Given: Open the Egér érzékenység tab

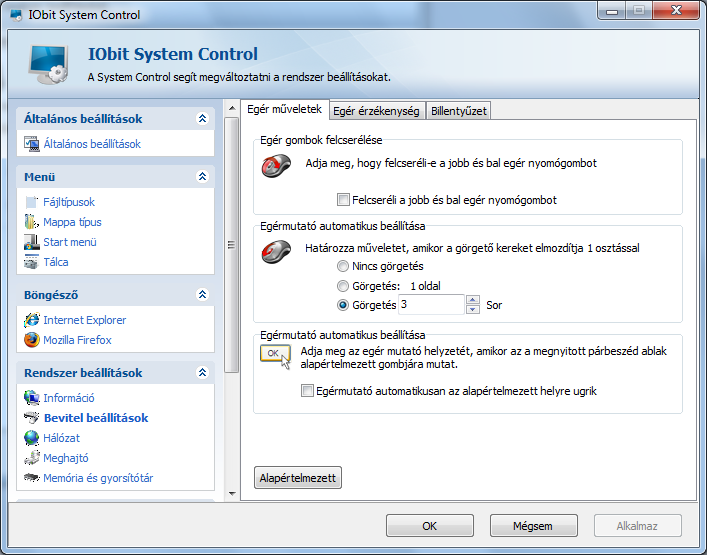Looking at the screenshot, I should pyautogui.click(x=376, y=111).
